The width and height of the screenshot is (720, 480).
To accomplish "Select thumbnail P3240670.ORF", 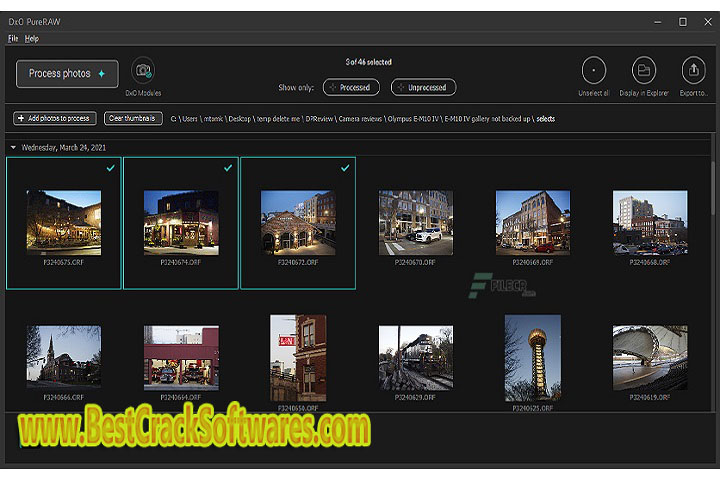I will (416, 223).
